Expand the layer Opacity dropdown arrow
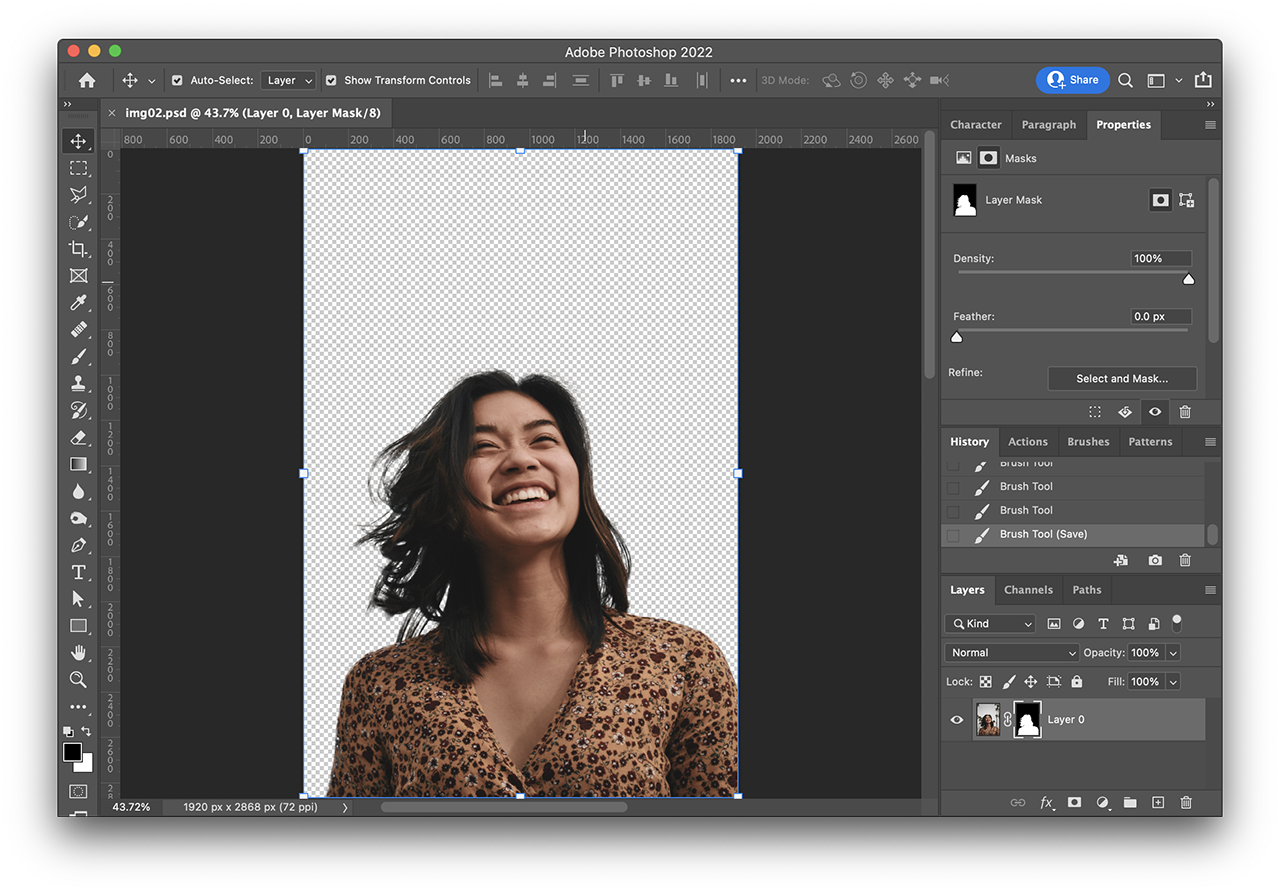The image size is (1280, 893). (x=1173, y=653)
